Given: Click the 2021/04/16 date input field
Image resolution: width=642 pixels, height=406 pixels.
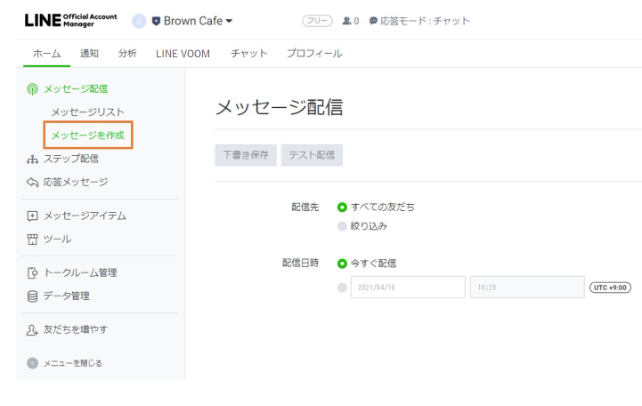Looking at the screenshot, I should tap(407, 287).
